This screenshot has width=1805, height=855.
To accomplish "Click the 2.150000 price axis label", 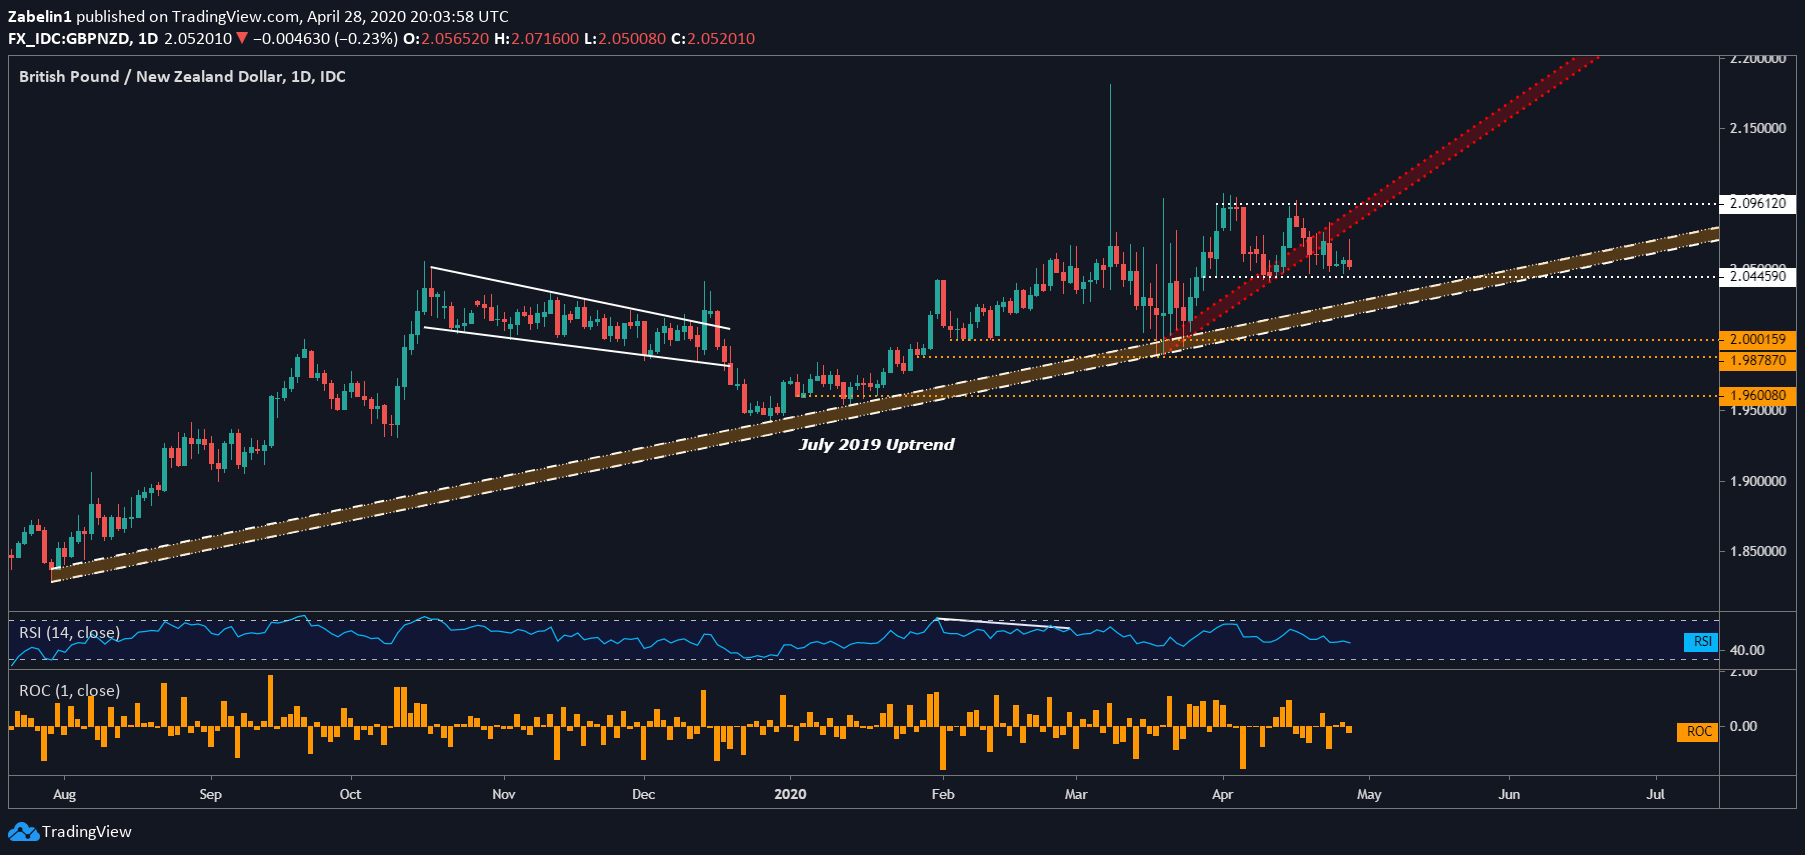I will (1759, 129).
